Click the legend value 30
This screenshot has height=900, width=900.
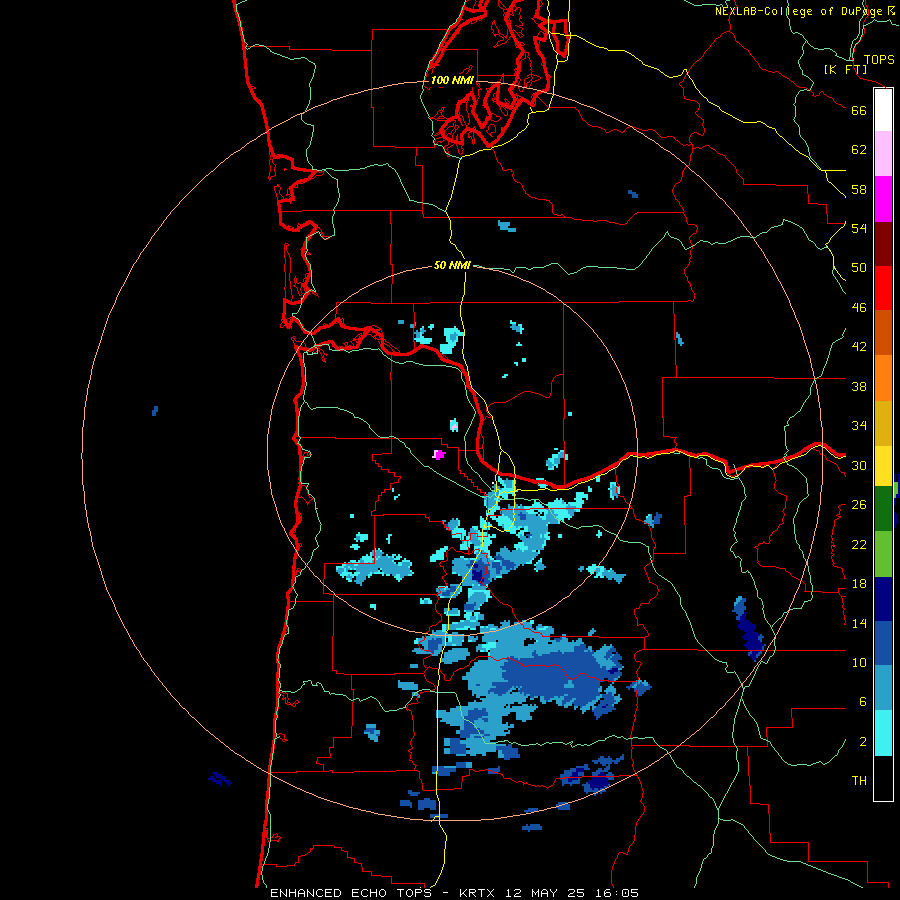pyautogui.click(x=859, y=465)
